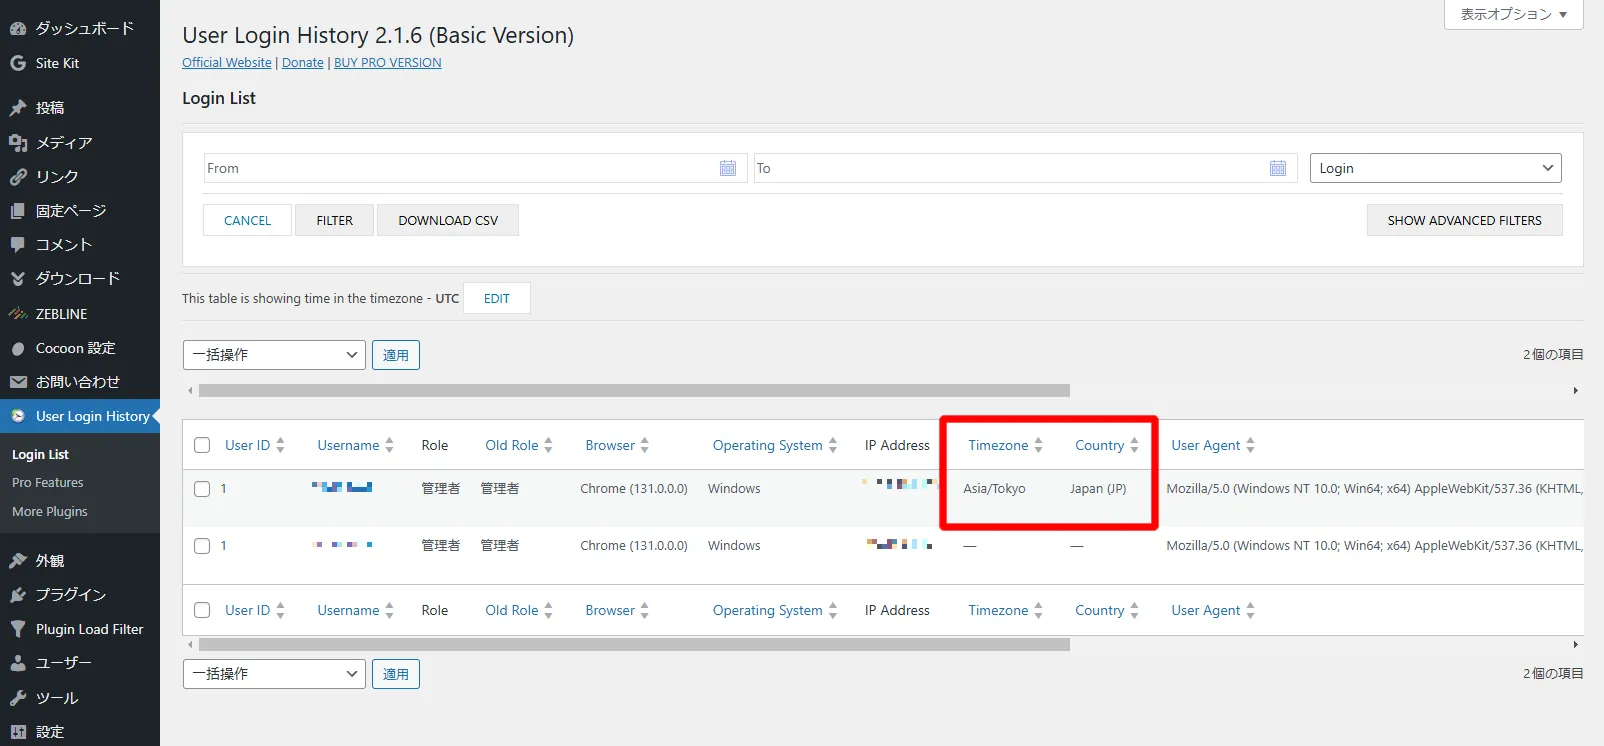1604x746 pixels.
Task: Click sort arrows beside top Browser header
Action: coord(644,445)
